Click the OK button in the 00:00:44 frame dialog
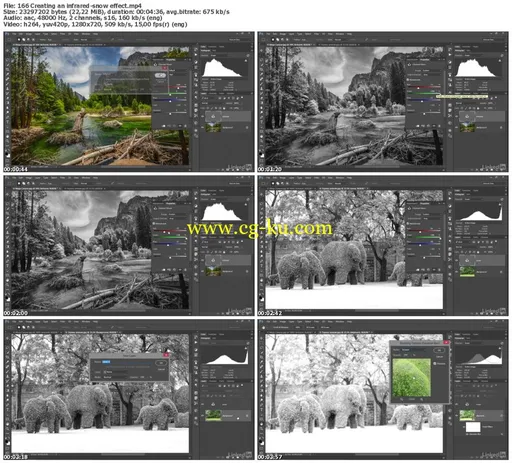This screenshot has width=512, height=463. [160, 75]
